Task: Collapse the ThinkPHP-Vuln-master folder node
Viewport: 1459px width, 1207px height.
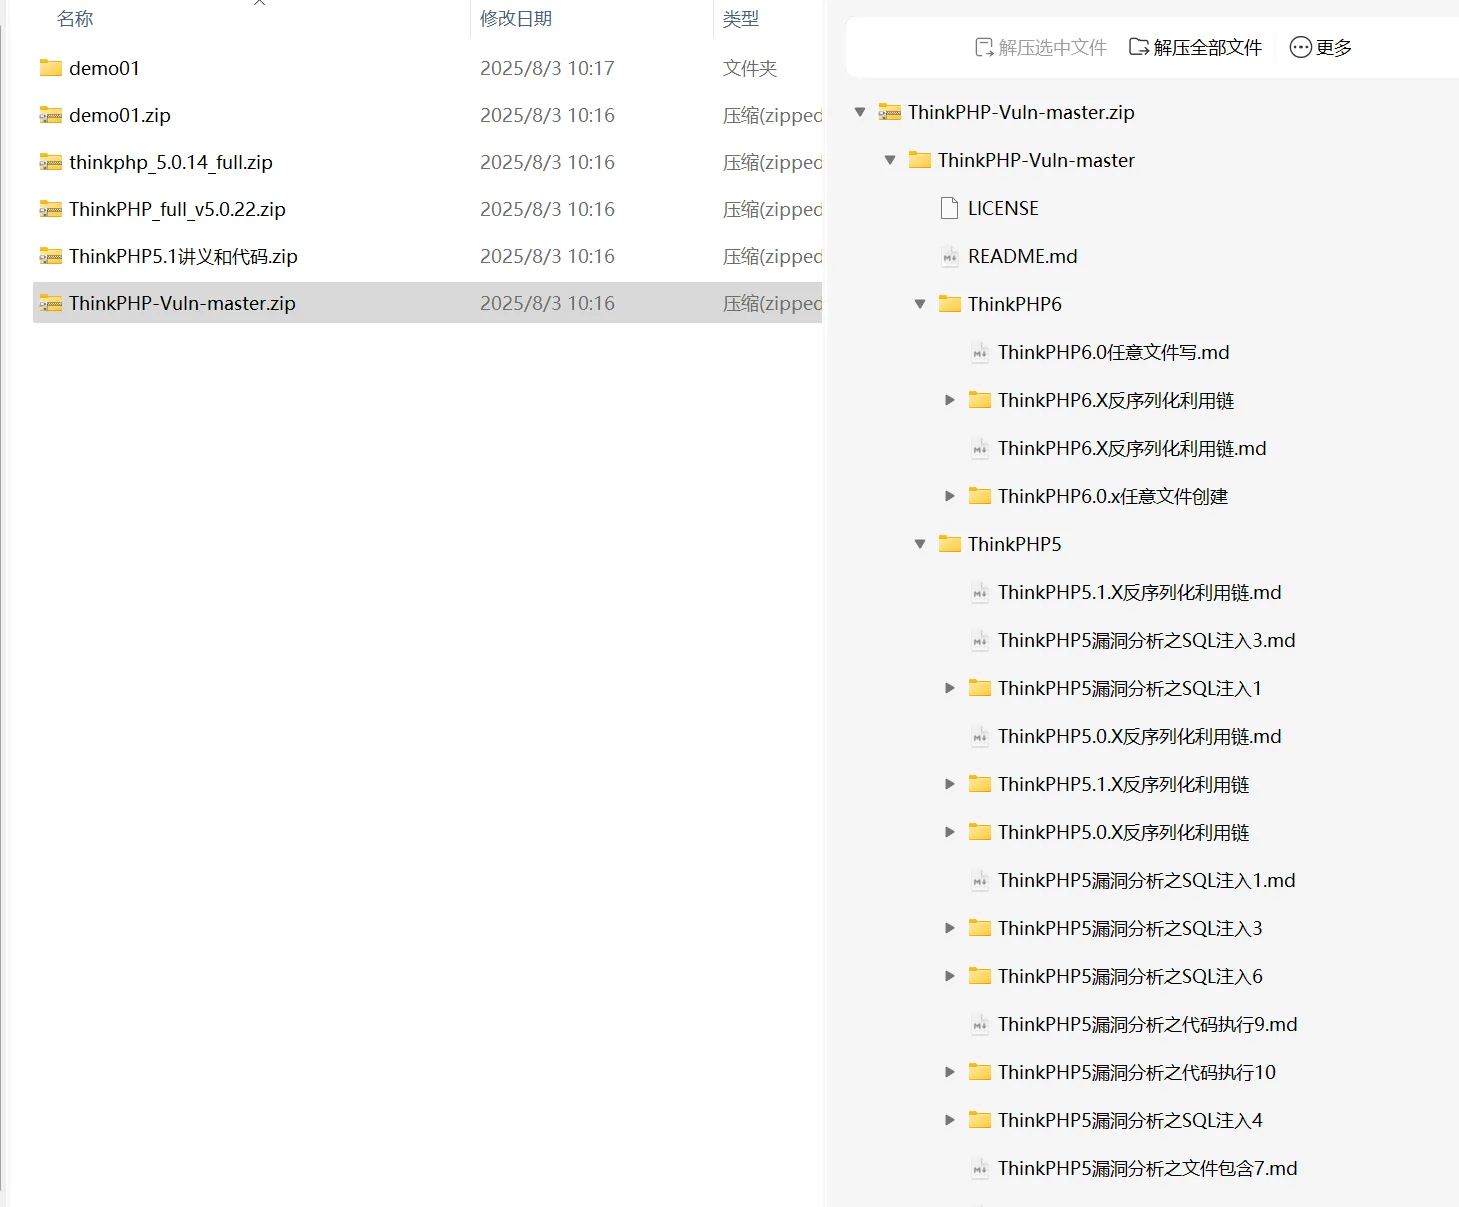Action: [x=890, y=160]
